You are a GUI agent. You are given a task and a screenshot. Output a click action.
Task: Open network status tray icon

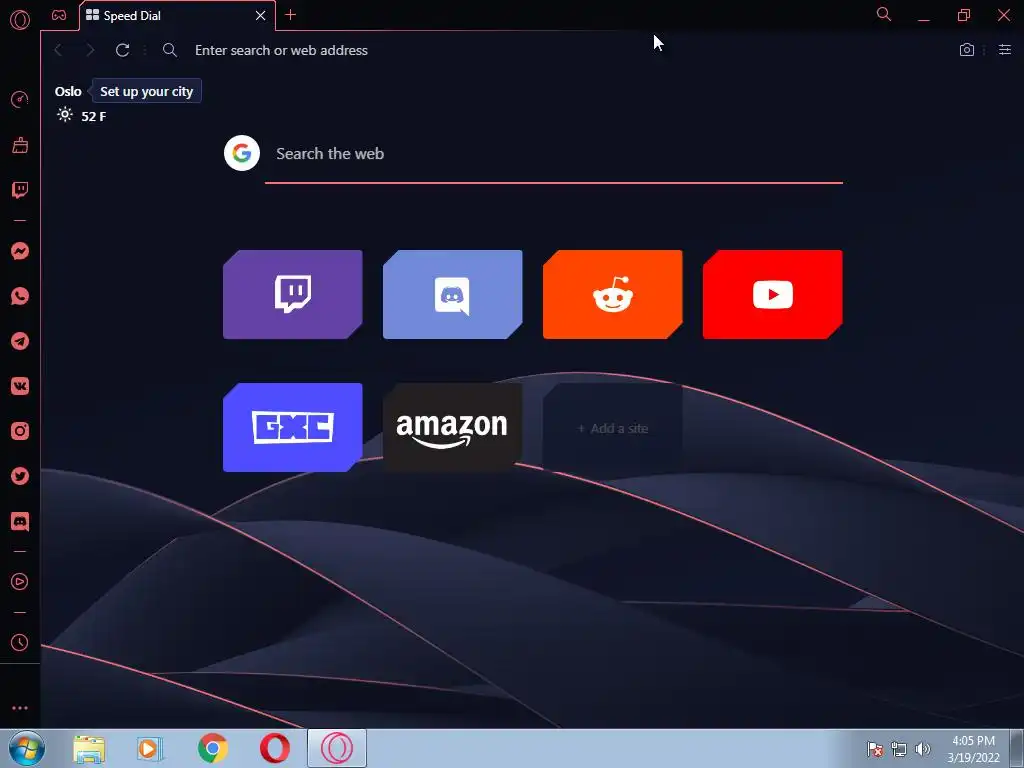coord(899,749)
